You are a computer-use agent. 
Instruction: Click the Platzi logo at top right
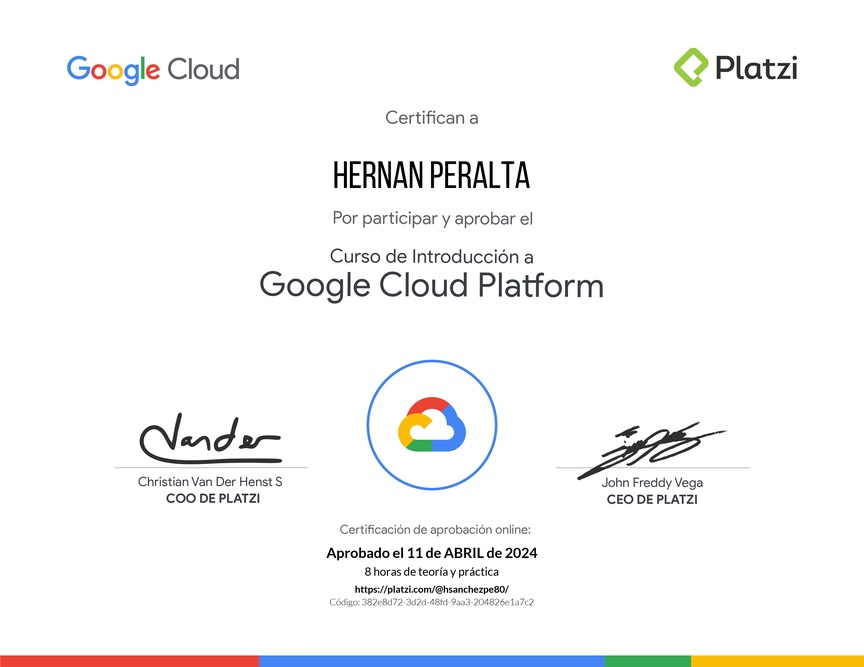pos(736,67)
